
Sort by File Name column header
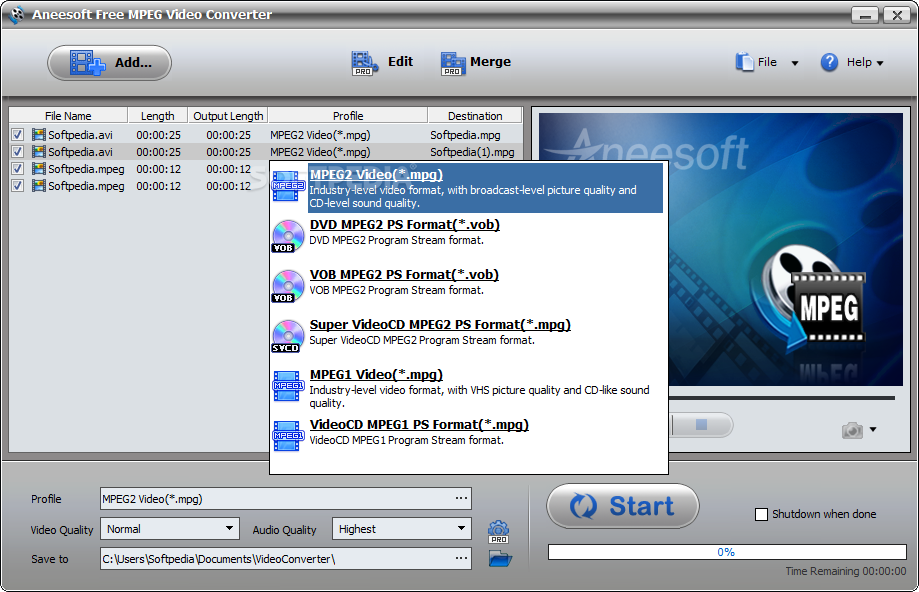click(68, 115)
